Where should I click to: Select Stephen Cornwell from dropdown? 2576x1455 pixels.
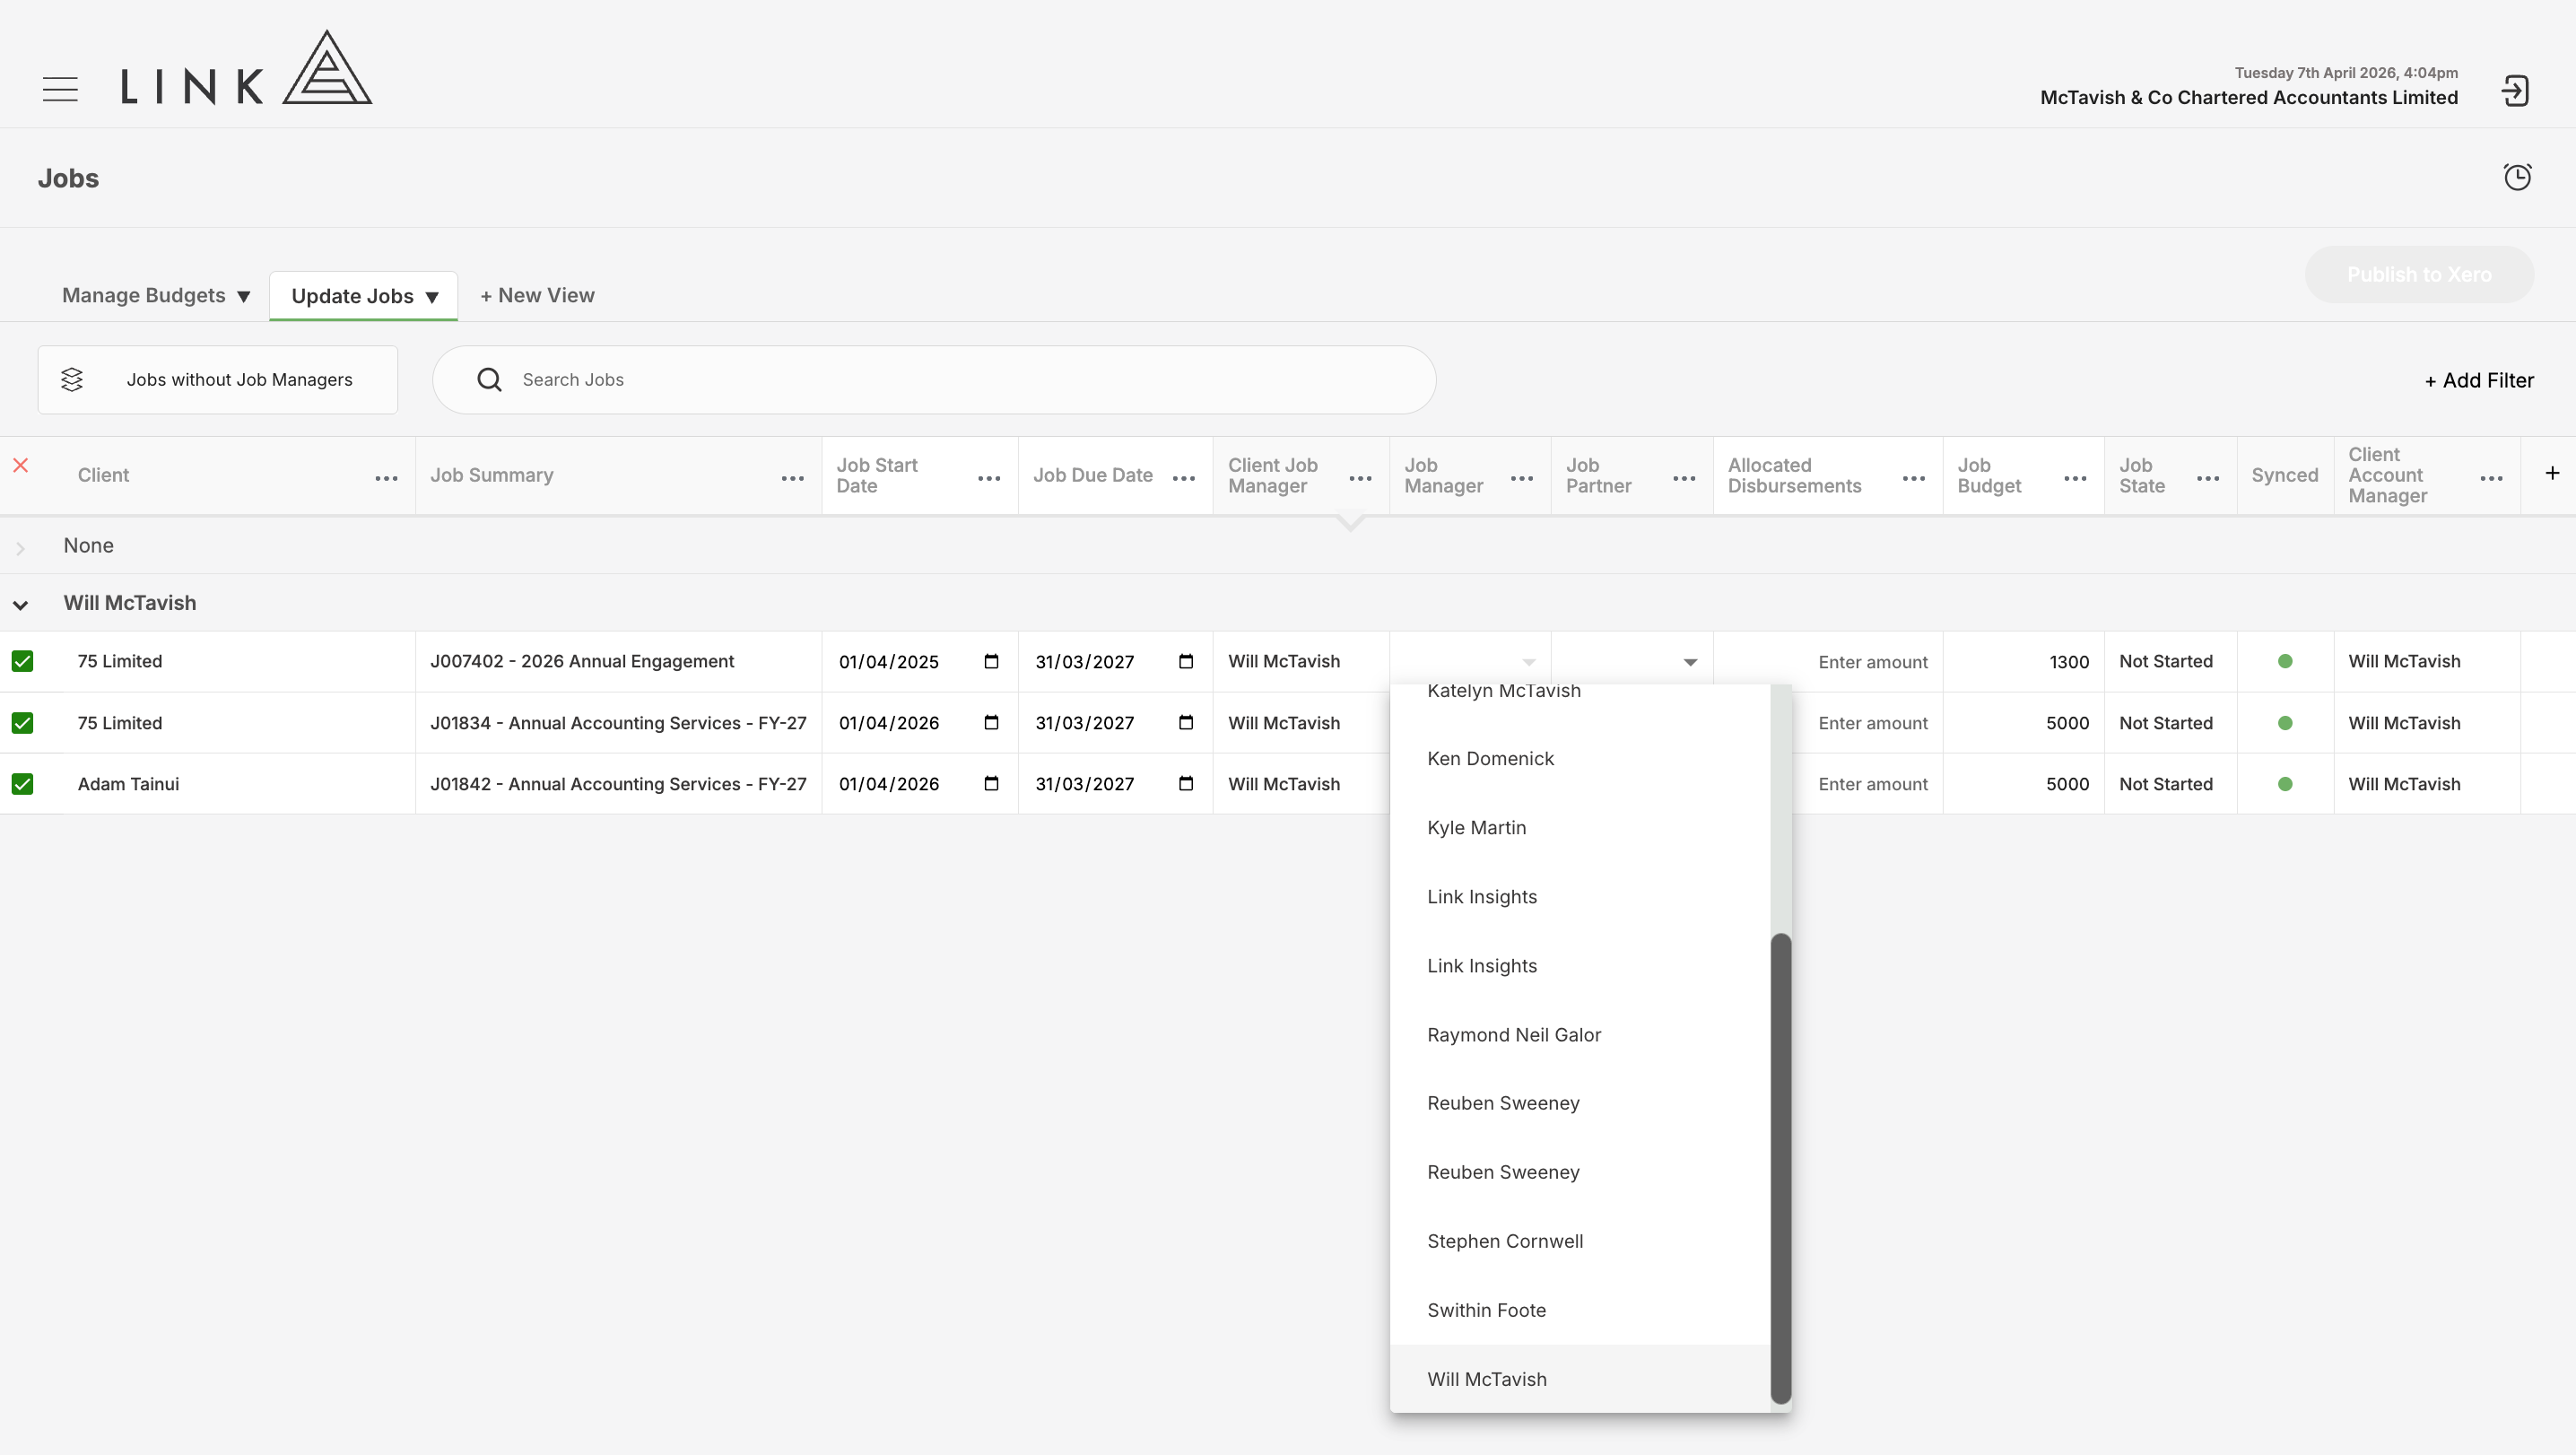[x=1580, y=1241]
